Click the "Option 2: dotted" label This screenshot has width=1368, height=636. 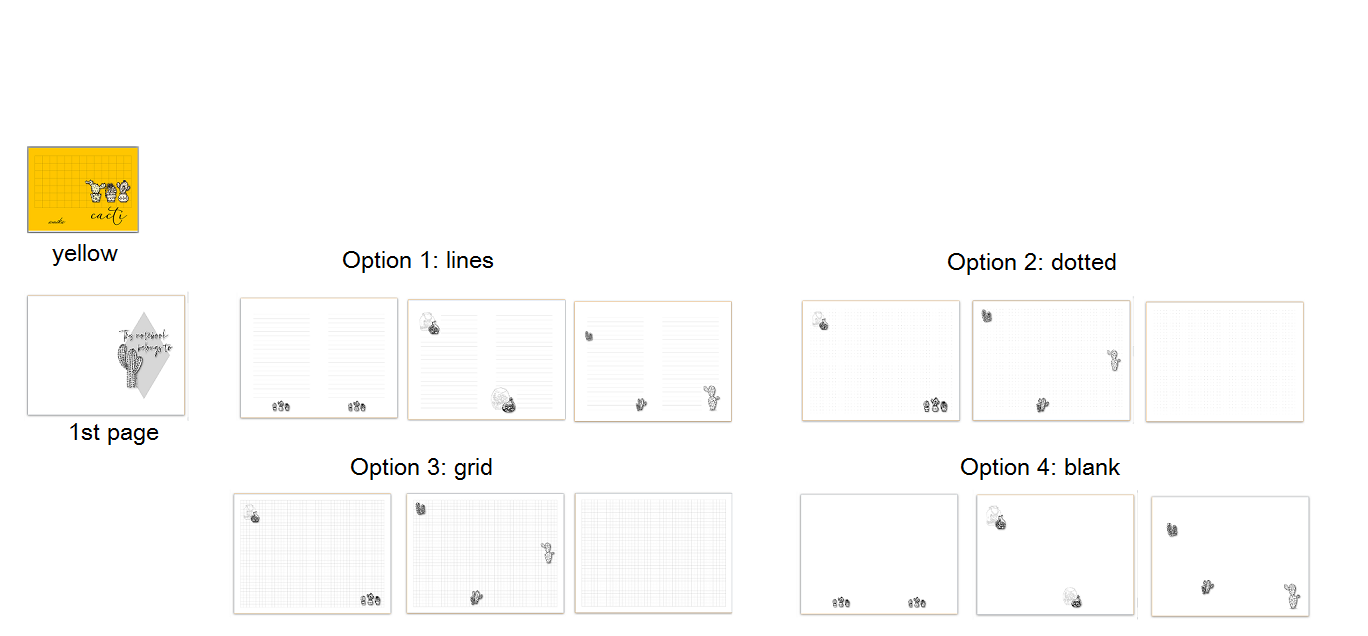pos(1032,262)
